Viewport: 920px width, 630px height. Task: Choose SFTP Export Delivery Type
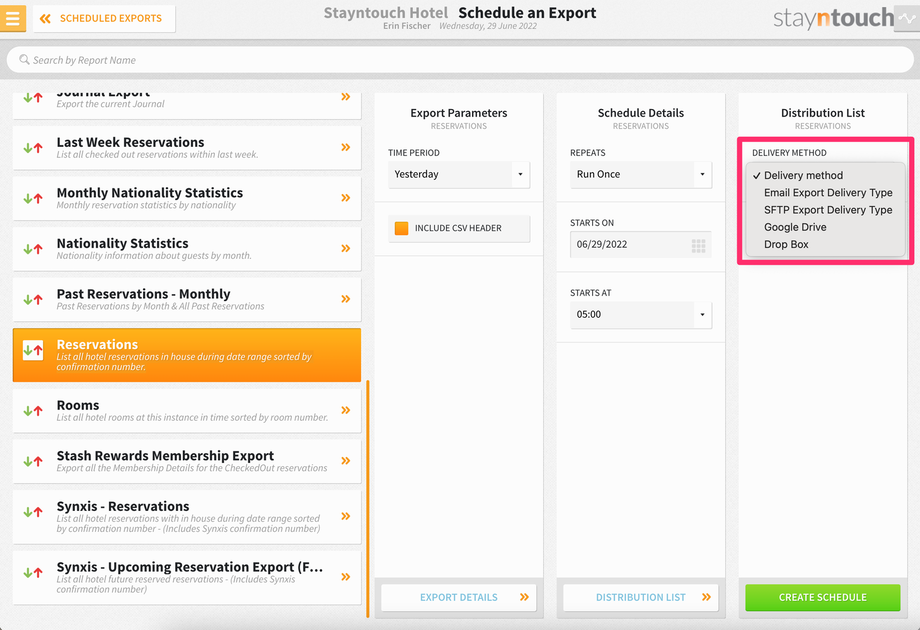[x=828, y=209]
